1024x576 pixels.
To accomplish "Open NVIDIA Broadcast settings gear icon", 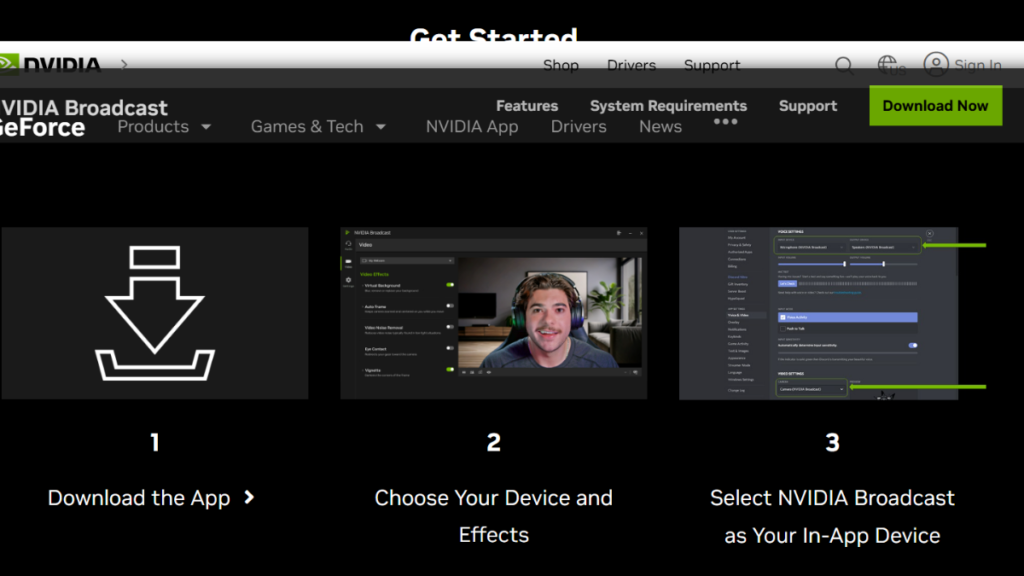I will 348,280.
